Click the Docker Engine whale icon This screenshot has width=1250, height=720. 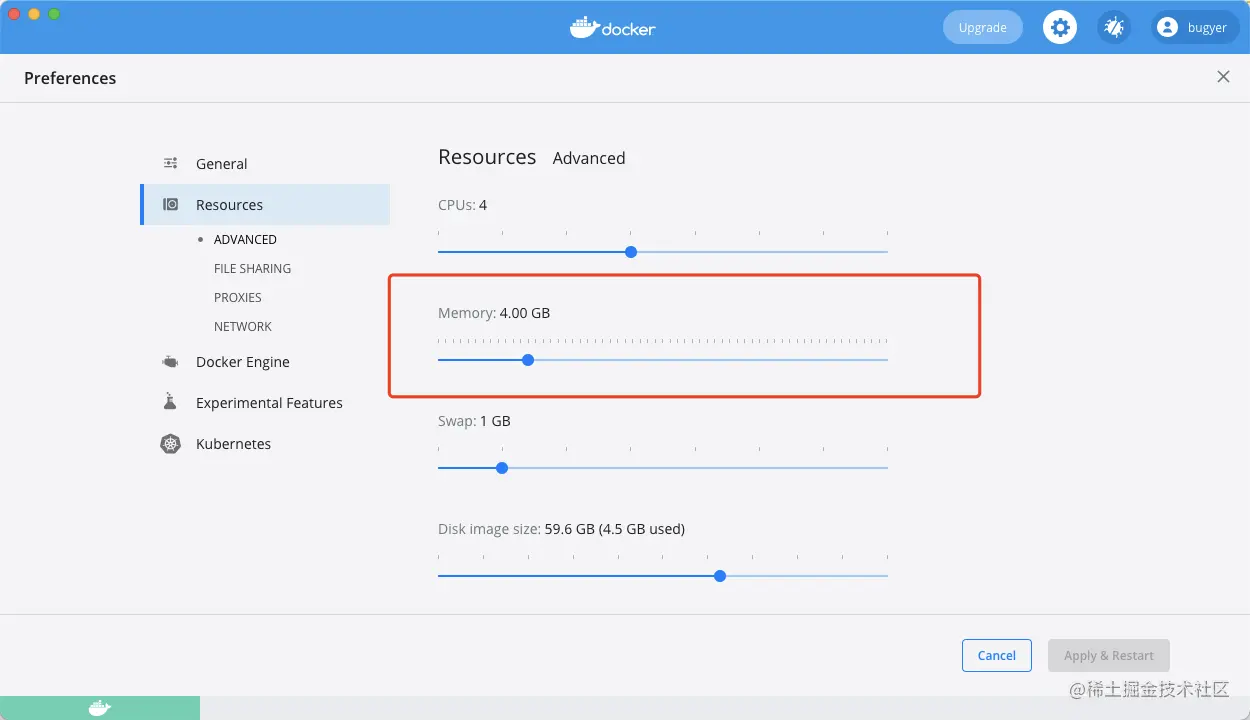click(171, 362)
